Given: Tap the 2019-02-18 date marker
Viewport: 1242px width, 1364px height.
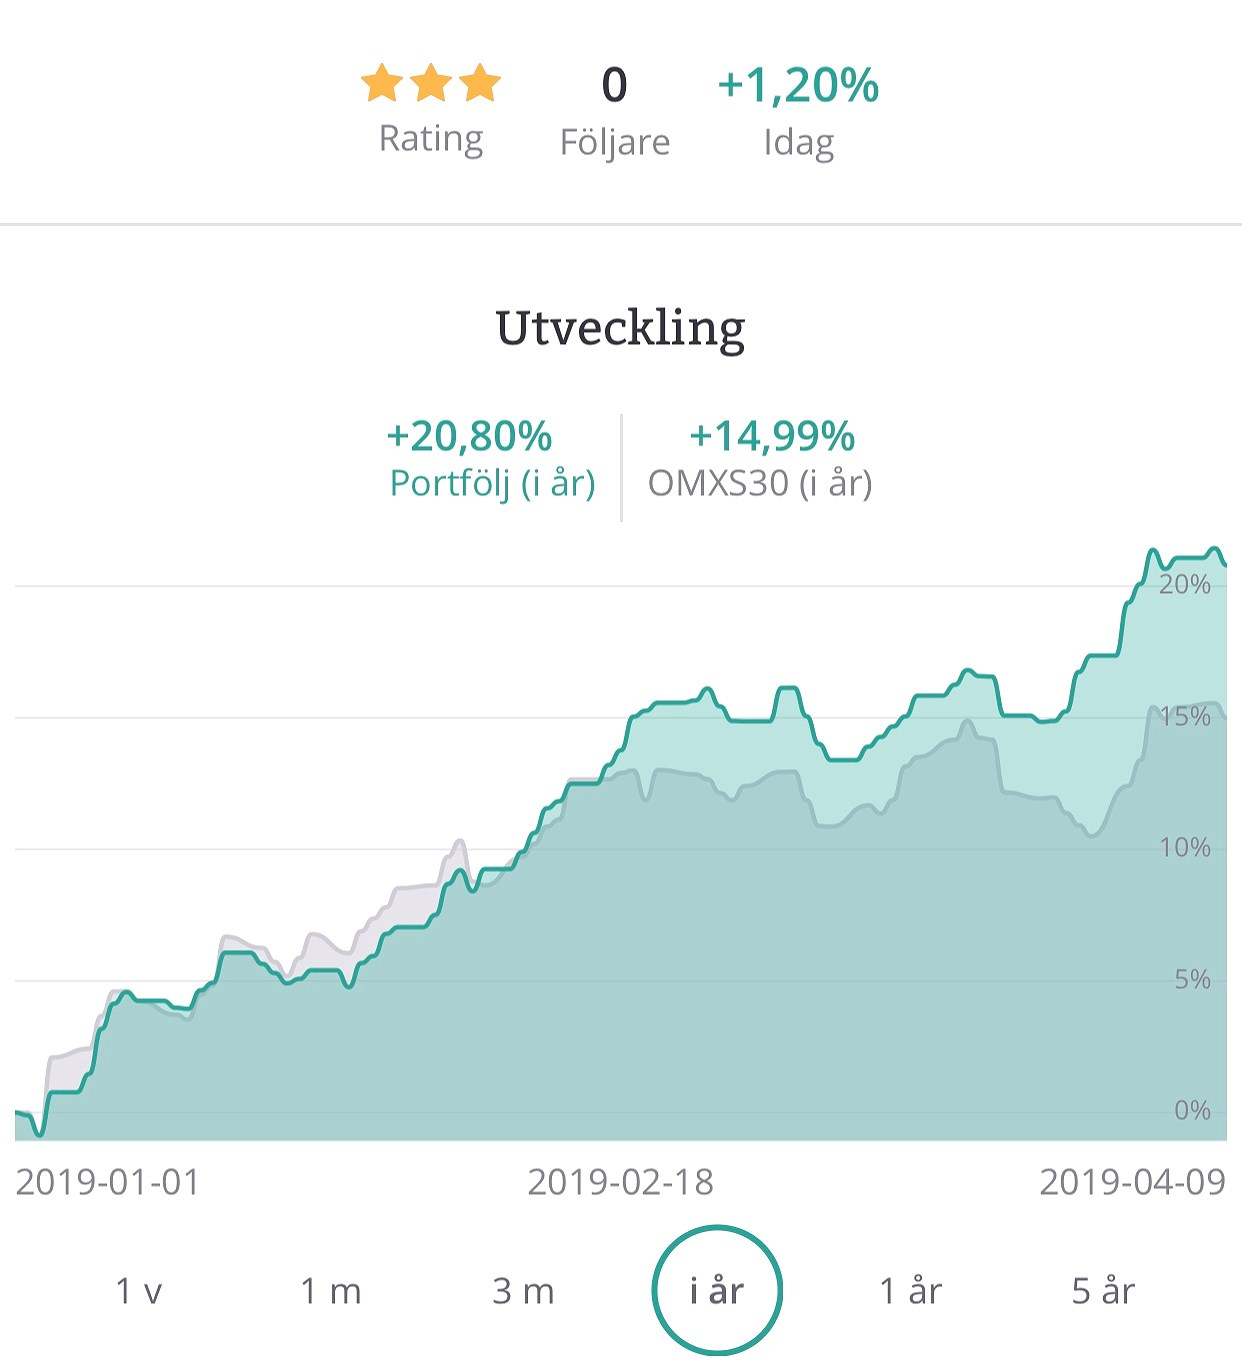Looking at the screenshot, I should [621, 1182].
